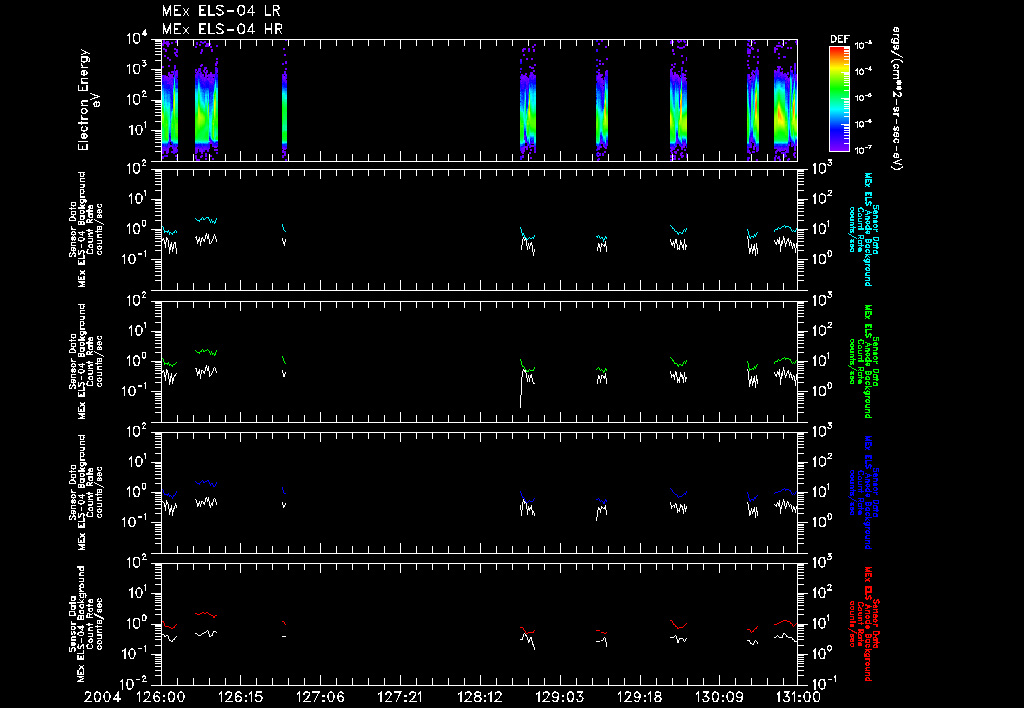This screenshot has width=1024, height=708.
Task: Click the left axis label of the cyan trace panel
Action: click(86, 229)
